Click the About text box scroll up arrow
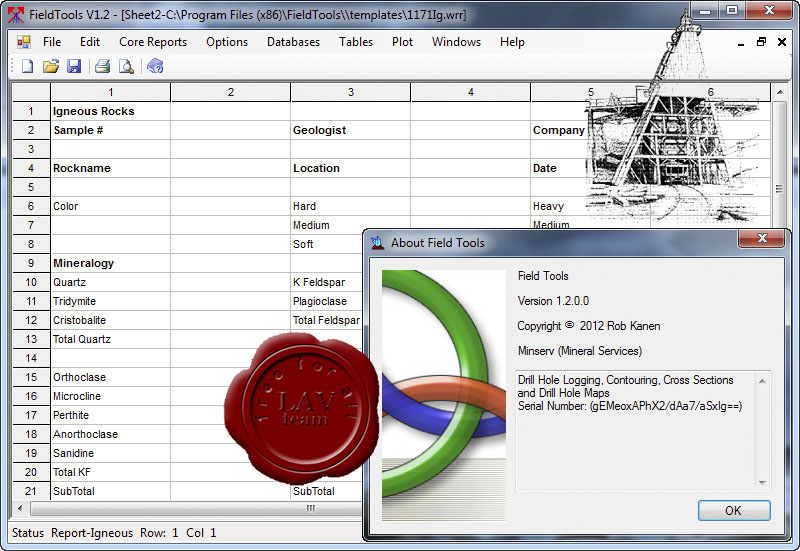This screenshot has width=800, height=551. tap(762, 381)
